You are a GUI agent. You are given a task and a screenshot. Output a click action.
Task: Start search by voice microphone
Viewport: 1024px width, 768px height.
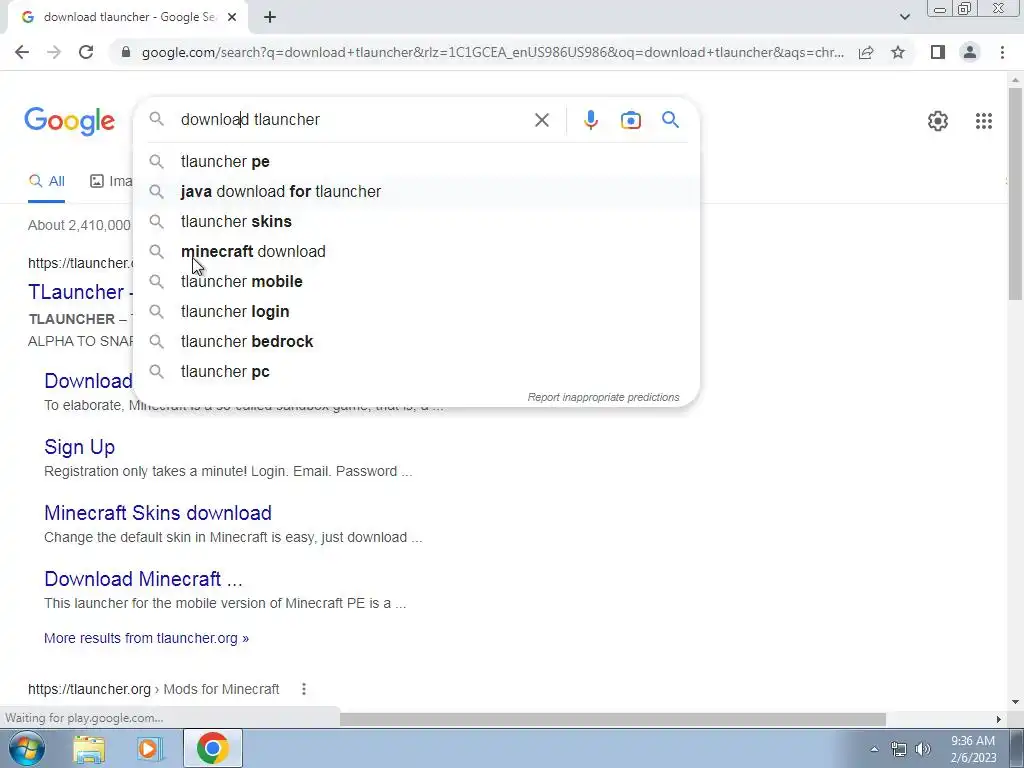coord(590,120)
